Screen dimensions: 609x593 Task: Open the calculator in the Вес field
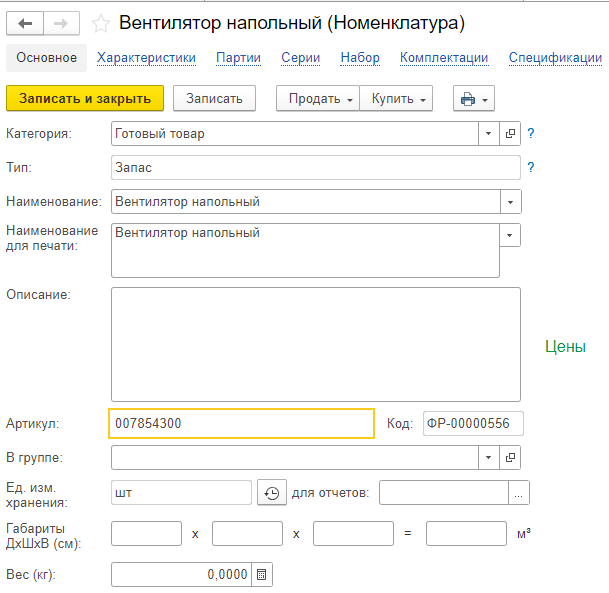tap(261, 575)
